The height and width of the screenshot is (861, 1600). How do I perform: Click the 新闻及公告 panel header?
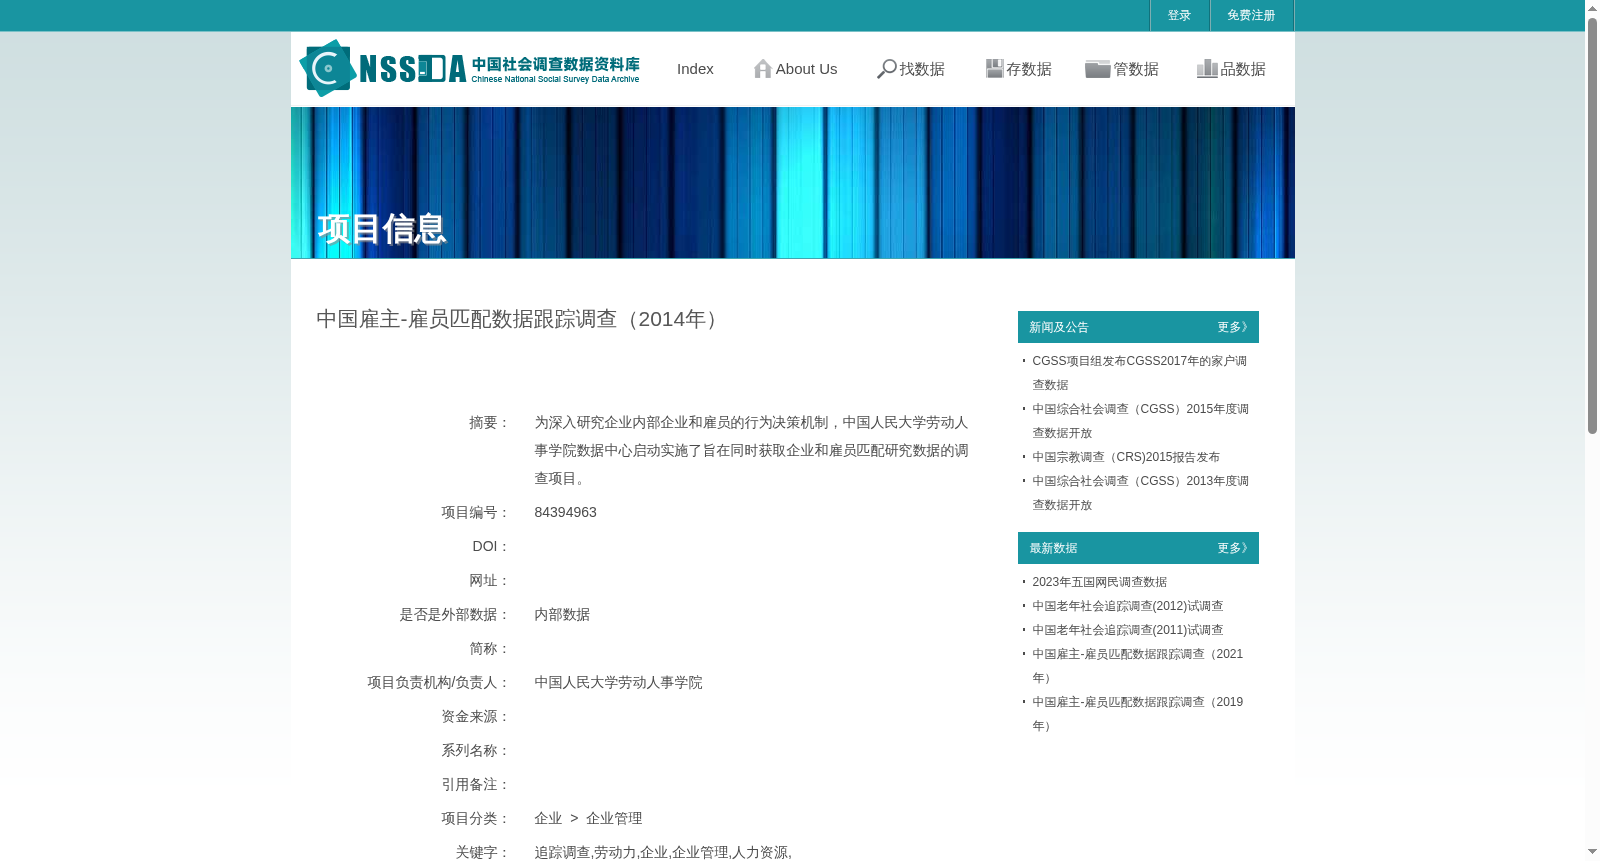pos(1138,327)
